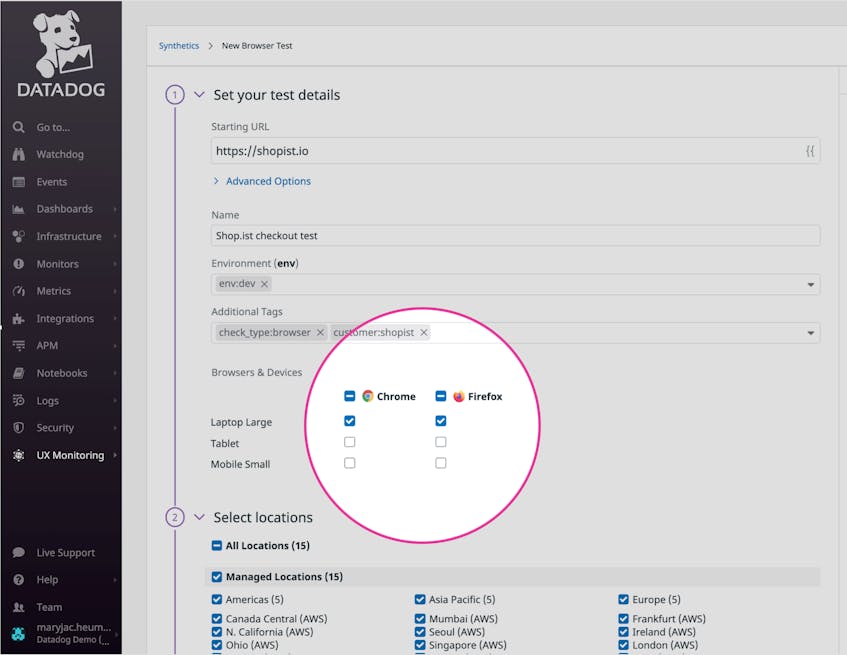The height and width of the screenshot is (655, 847).
Task: Click the user avatar icon
Action: coord(18,633)
